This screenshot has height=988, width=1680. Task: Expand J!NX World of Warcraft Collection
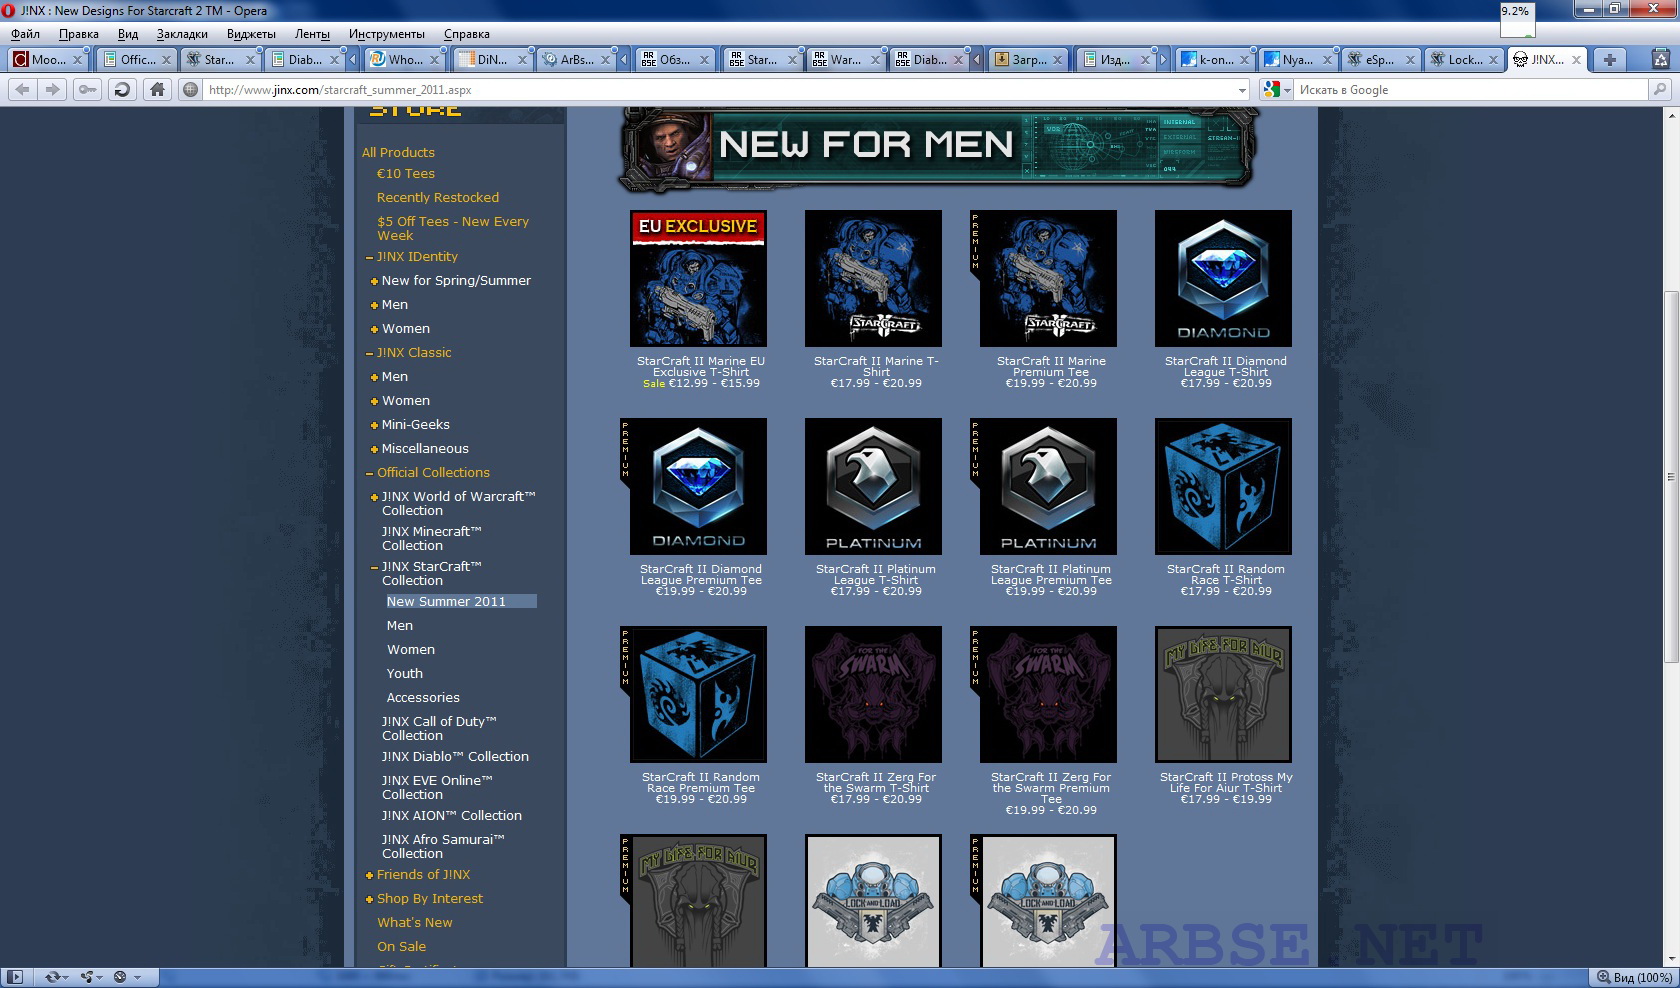(374, 497)
